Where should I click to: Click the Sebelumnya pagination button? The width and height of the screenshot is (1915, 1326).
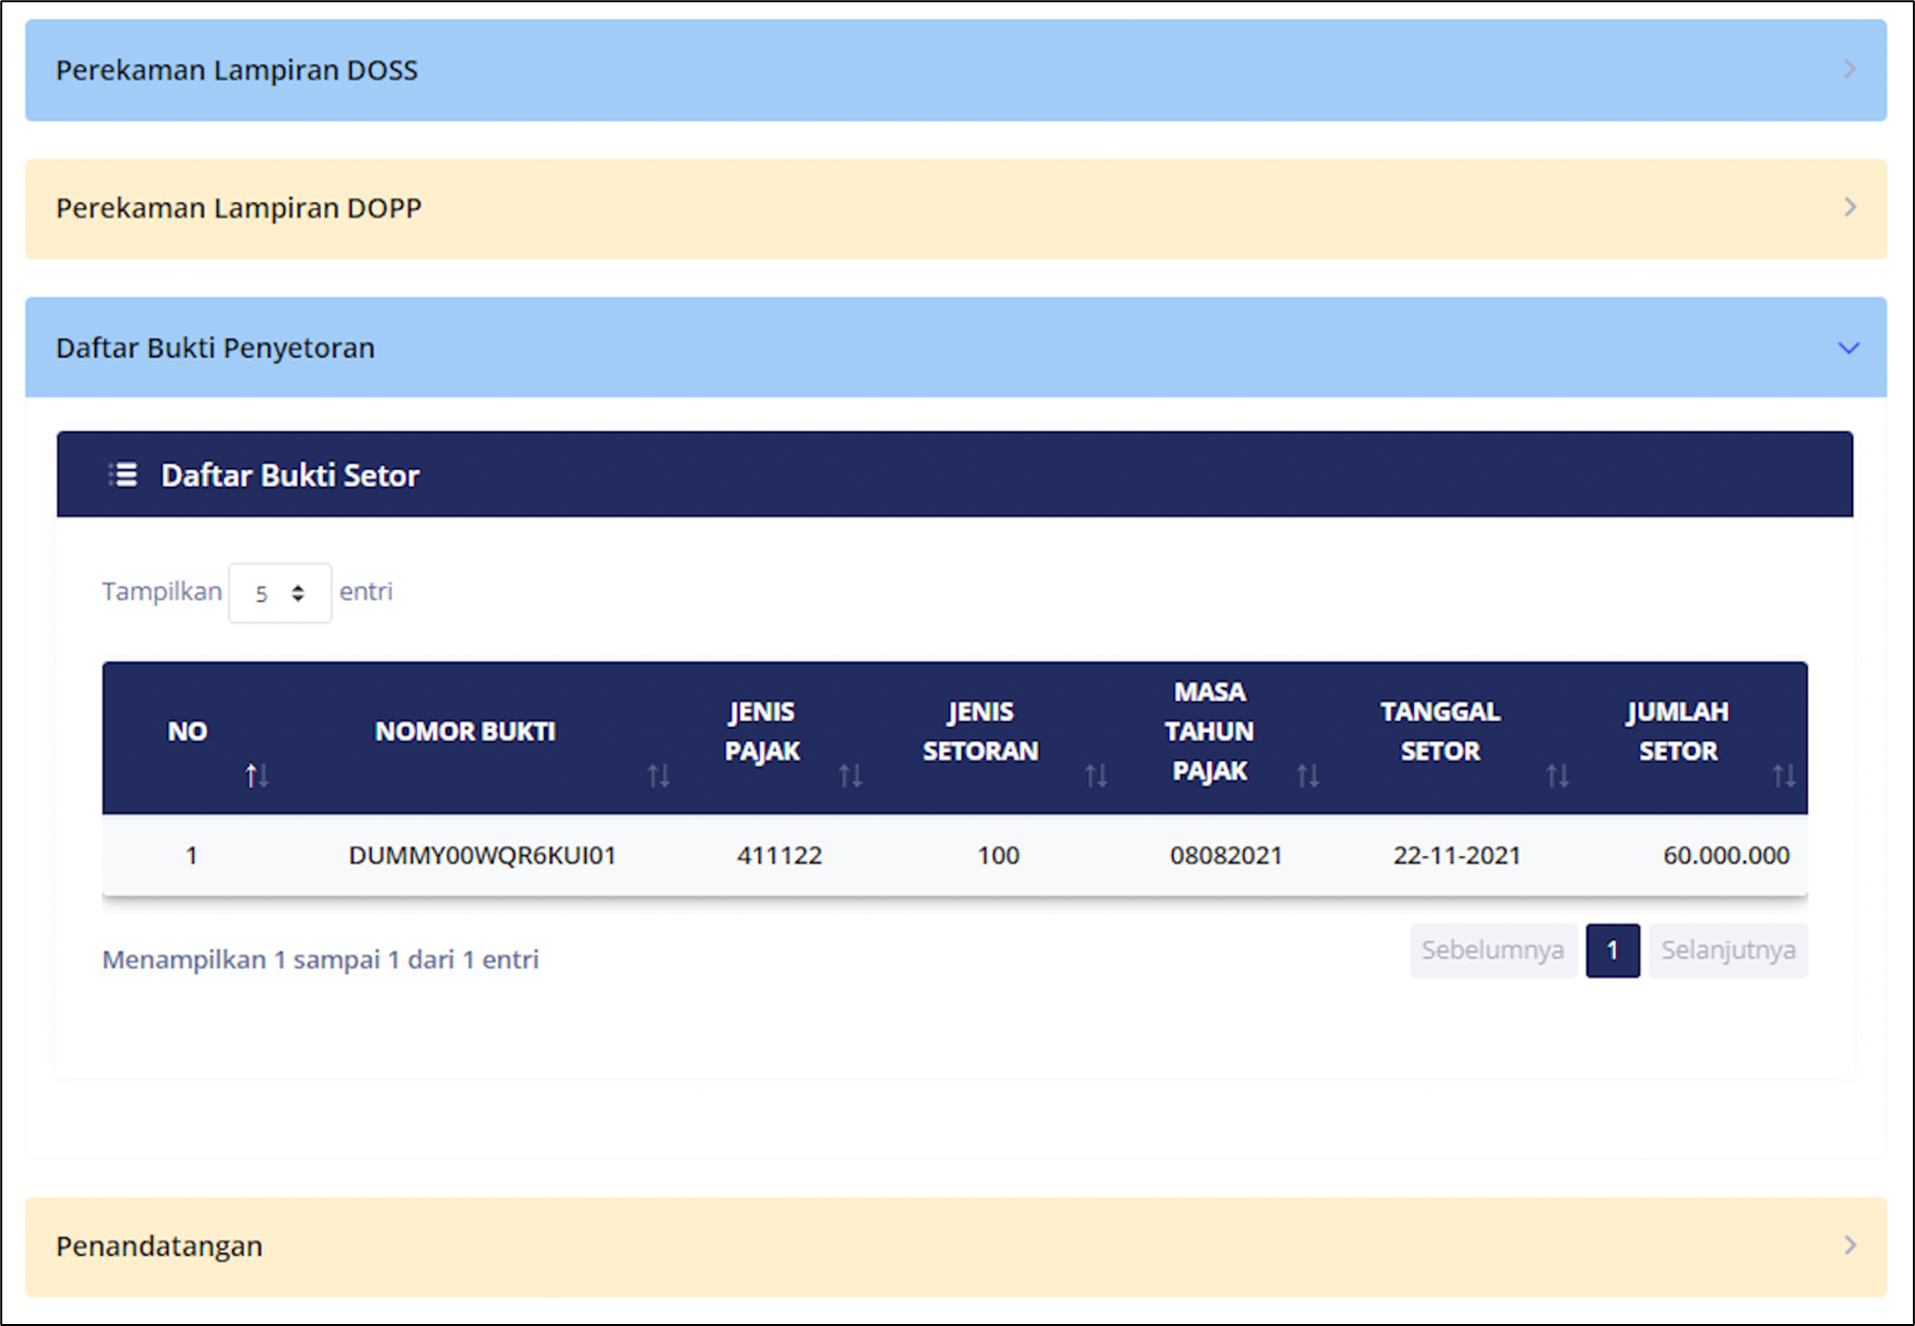[x=1492, y=950]
